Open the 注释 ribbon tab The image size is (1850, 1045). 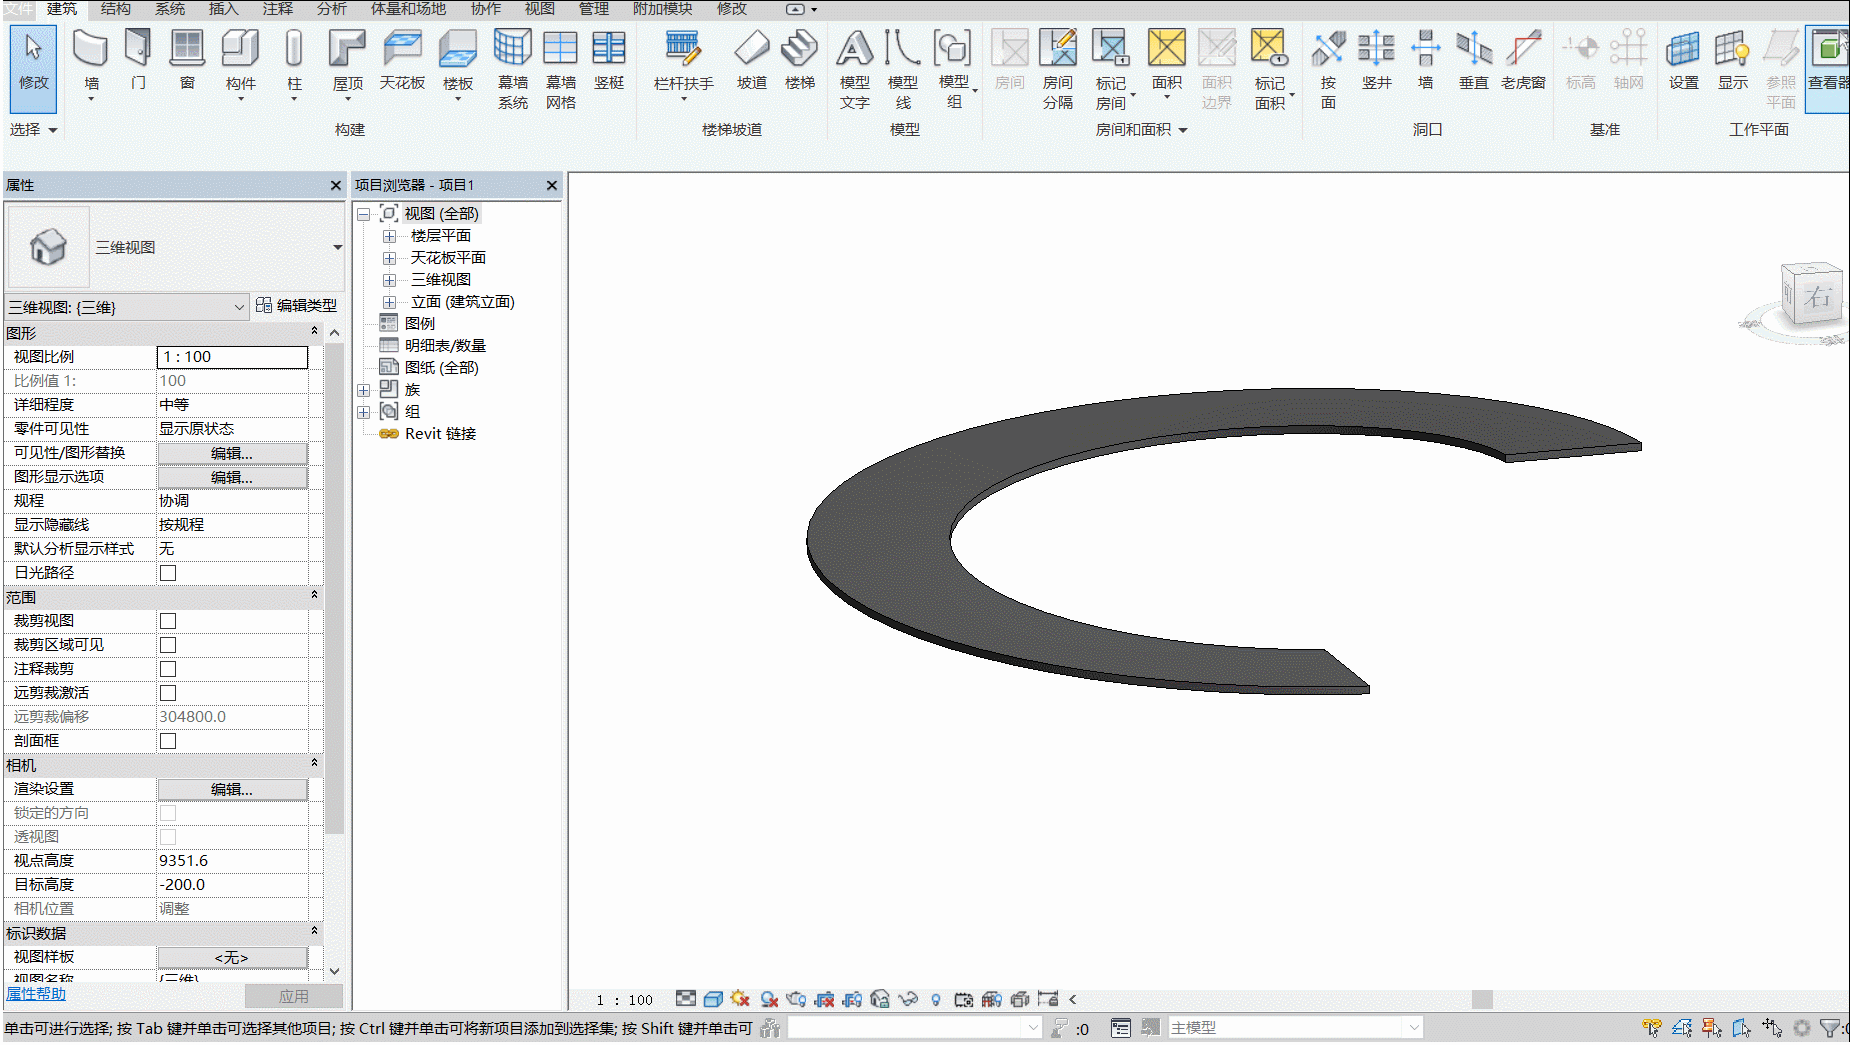tap(278, 9)
